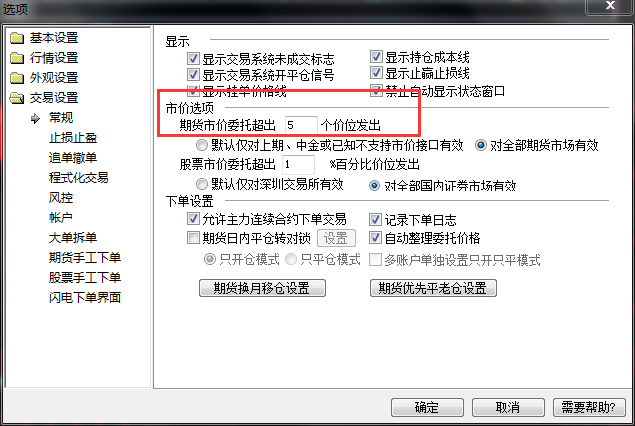Click the 基本设置 folder icon

(17, 38)
